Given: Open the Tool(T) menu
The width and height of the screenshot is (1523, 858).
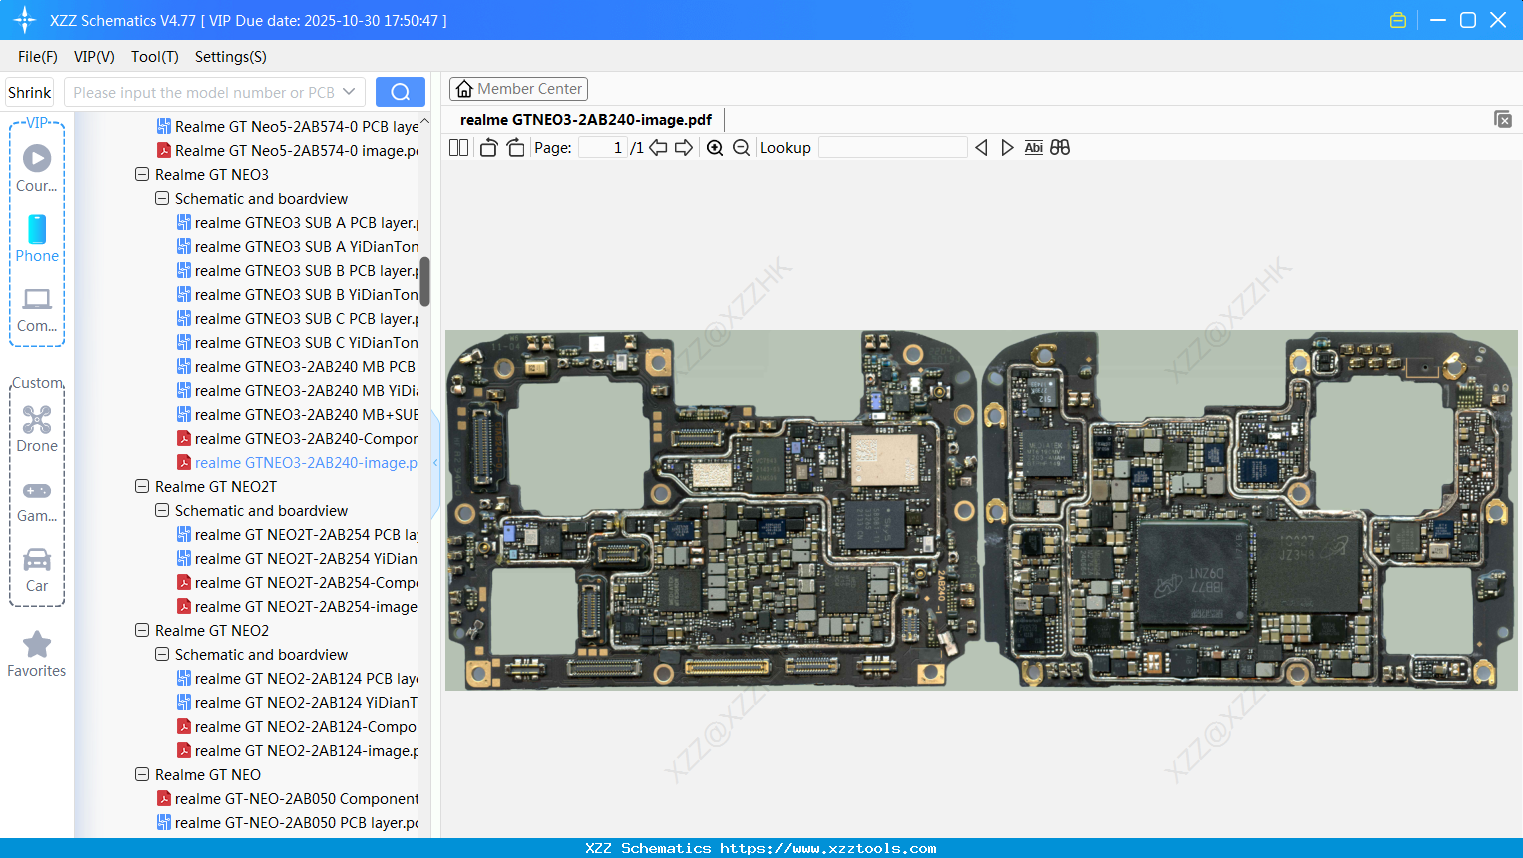Looking at the screenshot, I should click(154, 57).
